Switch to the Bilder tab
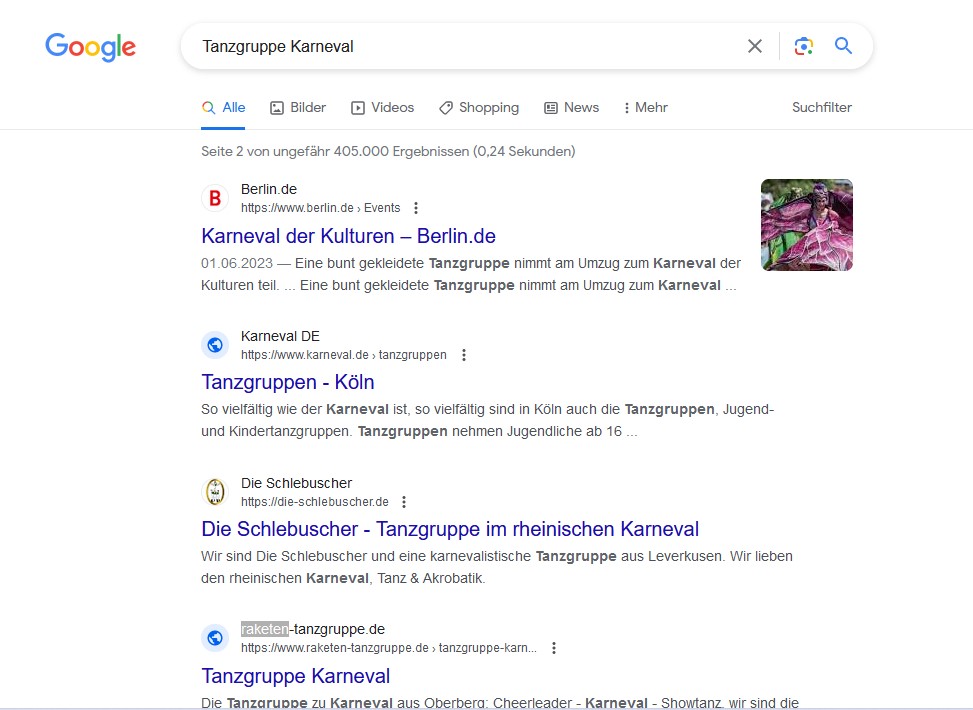This screenshot has width=973, height=710. click(298, 107)
